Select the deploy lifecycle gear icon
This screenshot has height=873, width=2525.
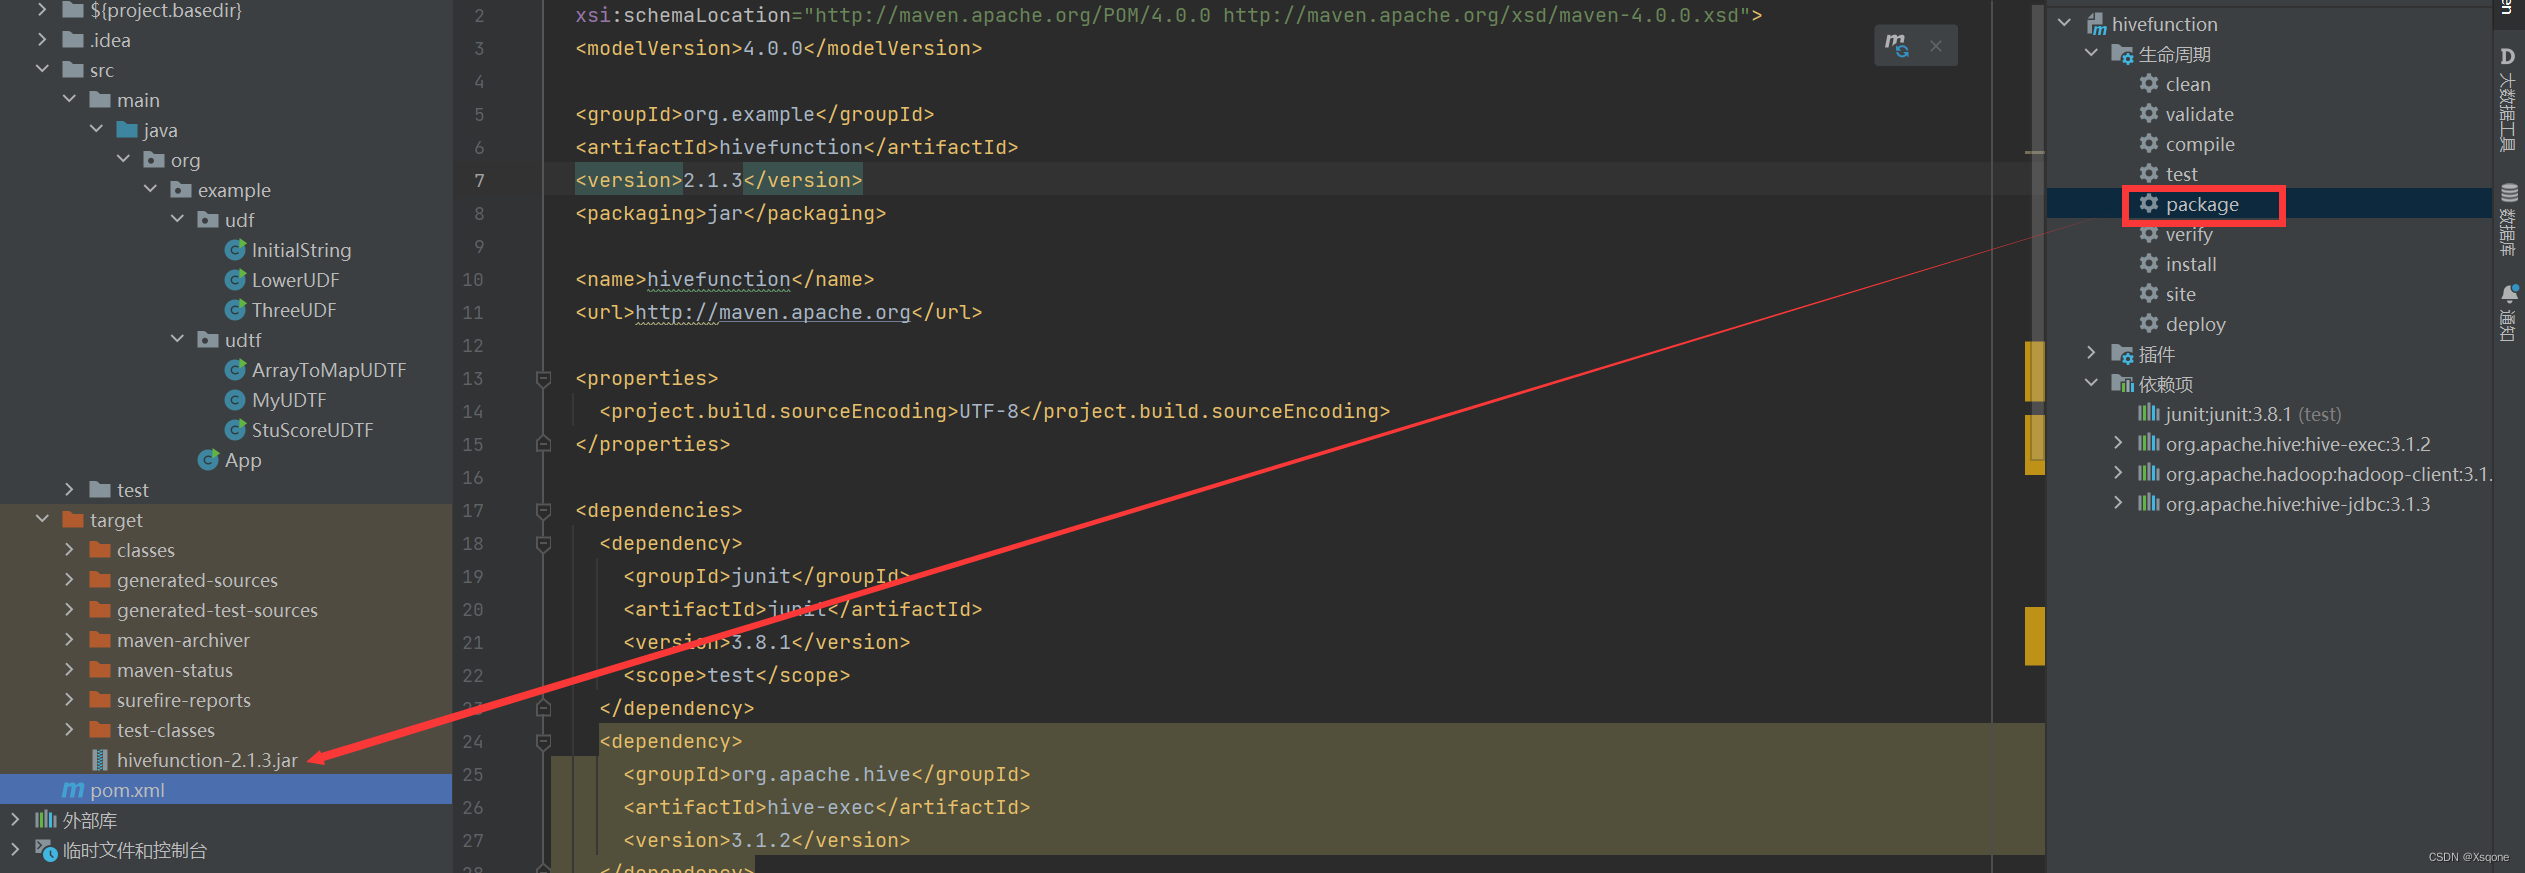[x=2148, y=324]
